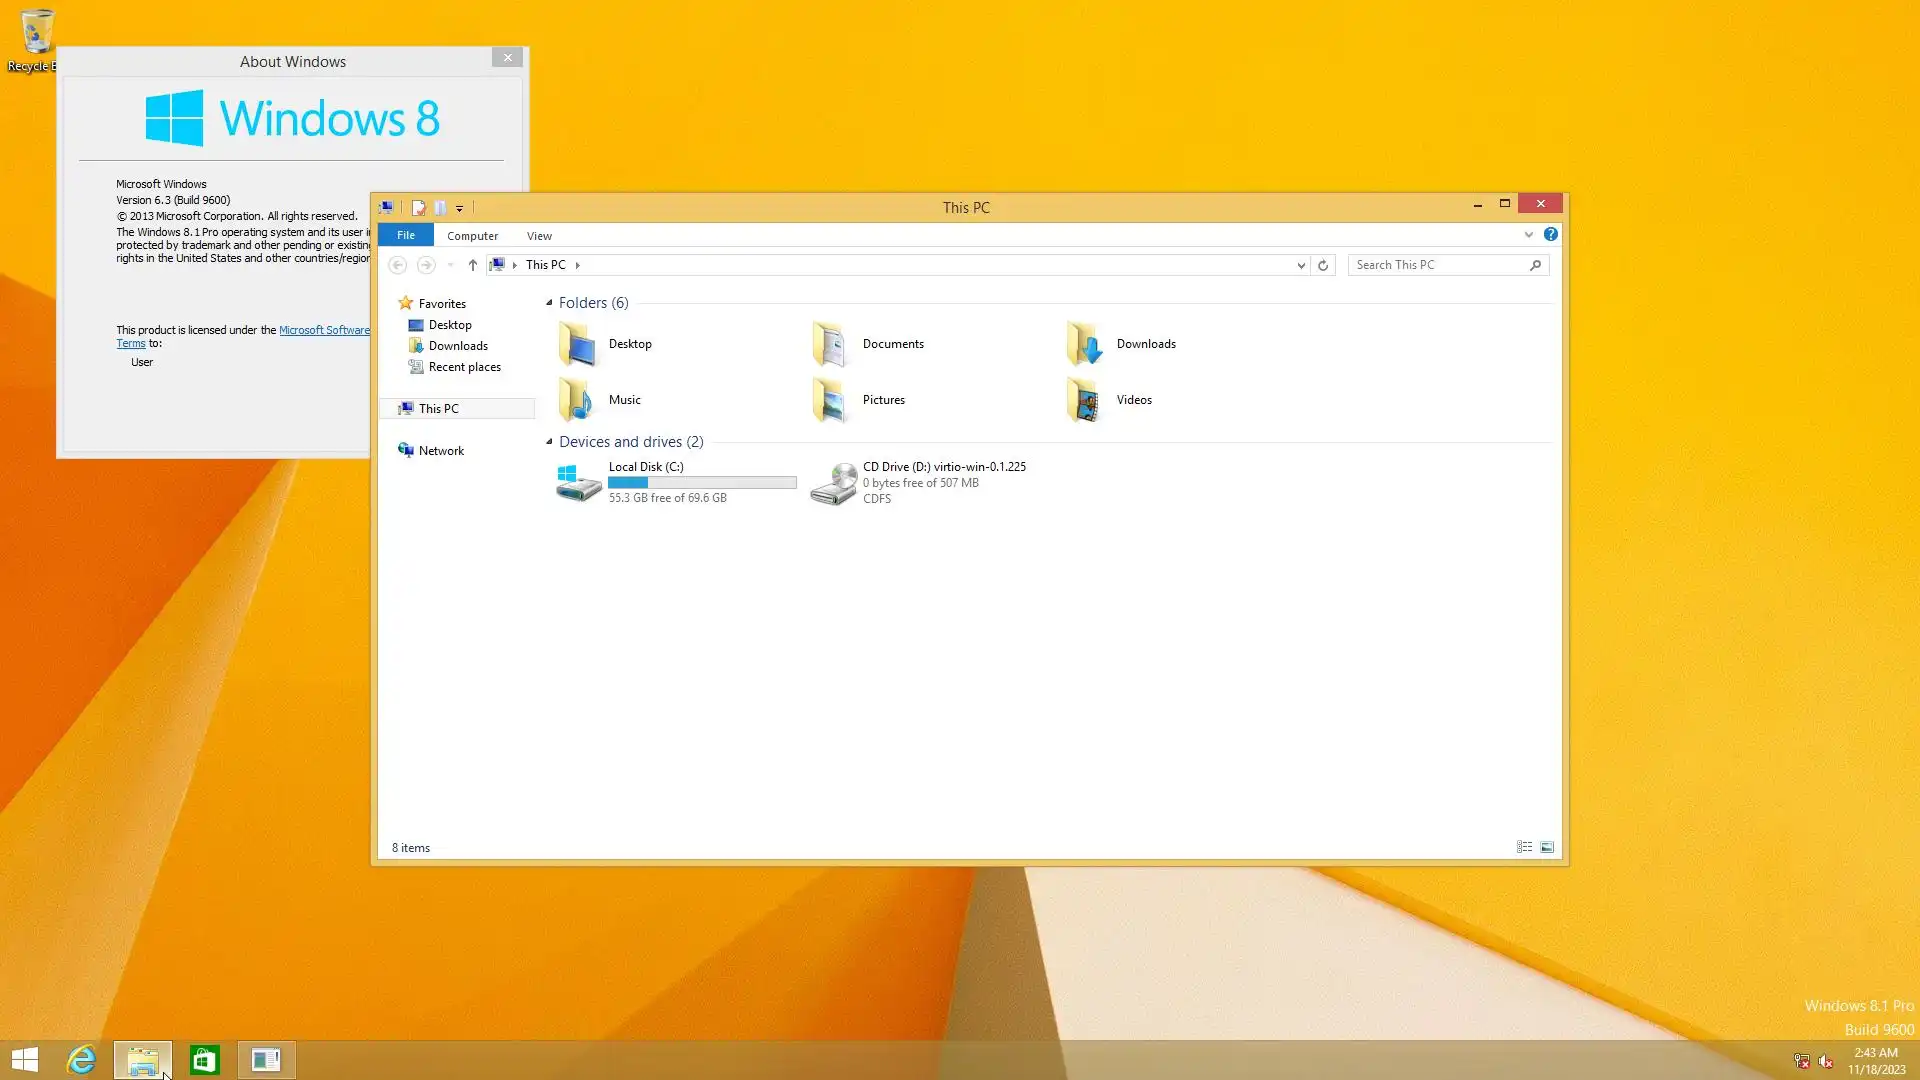Open the Customize Quick Access Toolbar dropdown
The height and width of the screenshot is (1080, 1920).
[460, 208]
